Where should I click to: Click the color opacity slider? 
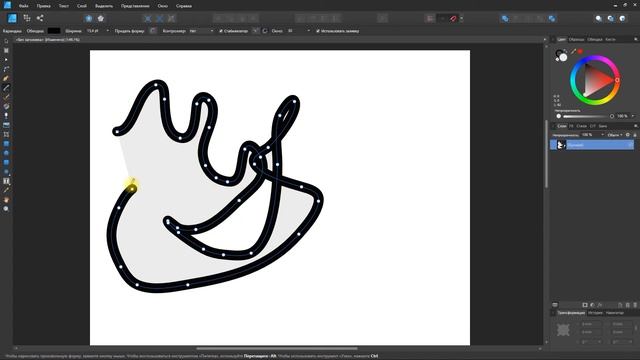[x=584, y=116]
